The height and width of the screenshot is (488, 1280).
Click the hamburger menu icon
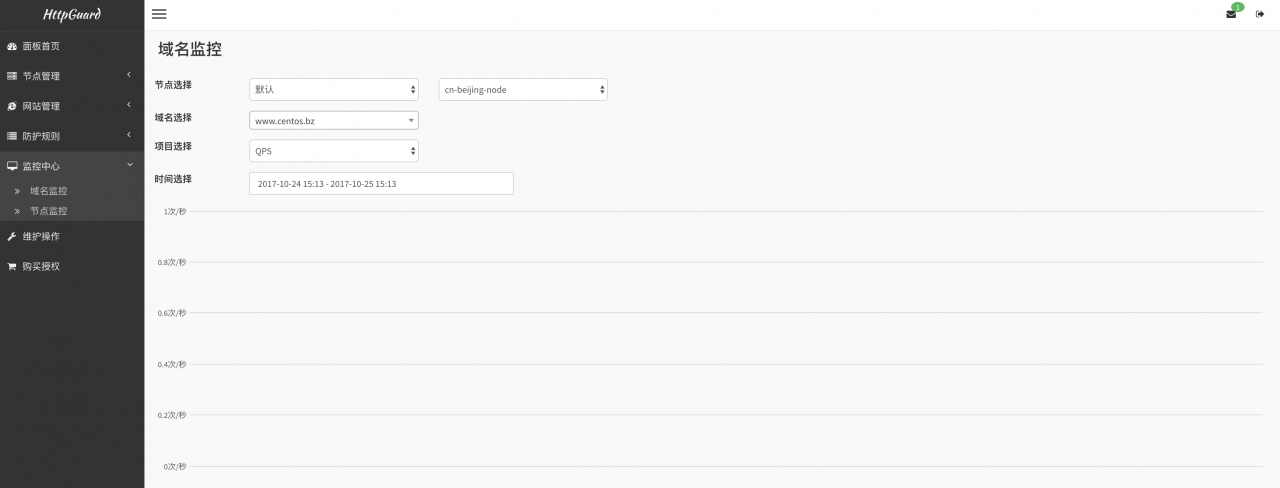159,14
